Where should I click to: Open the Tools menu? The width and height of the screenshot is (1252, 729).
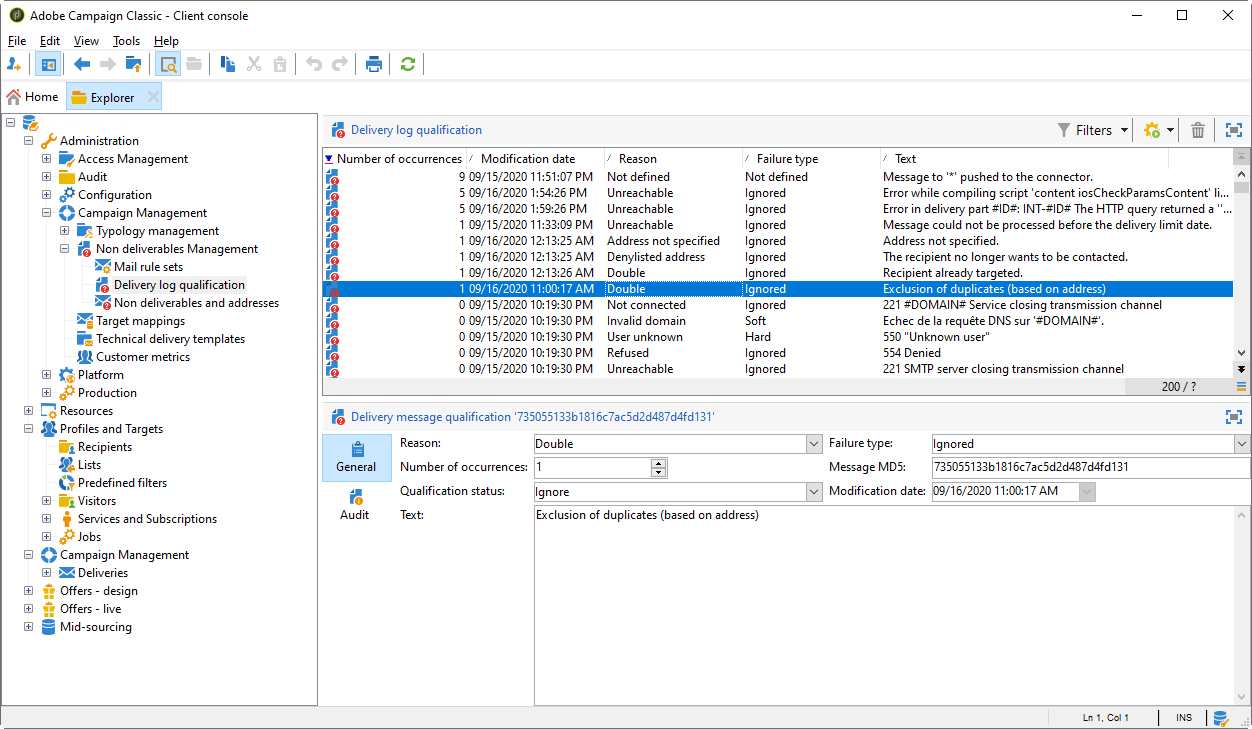126,41
